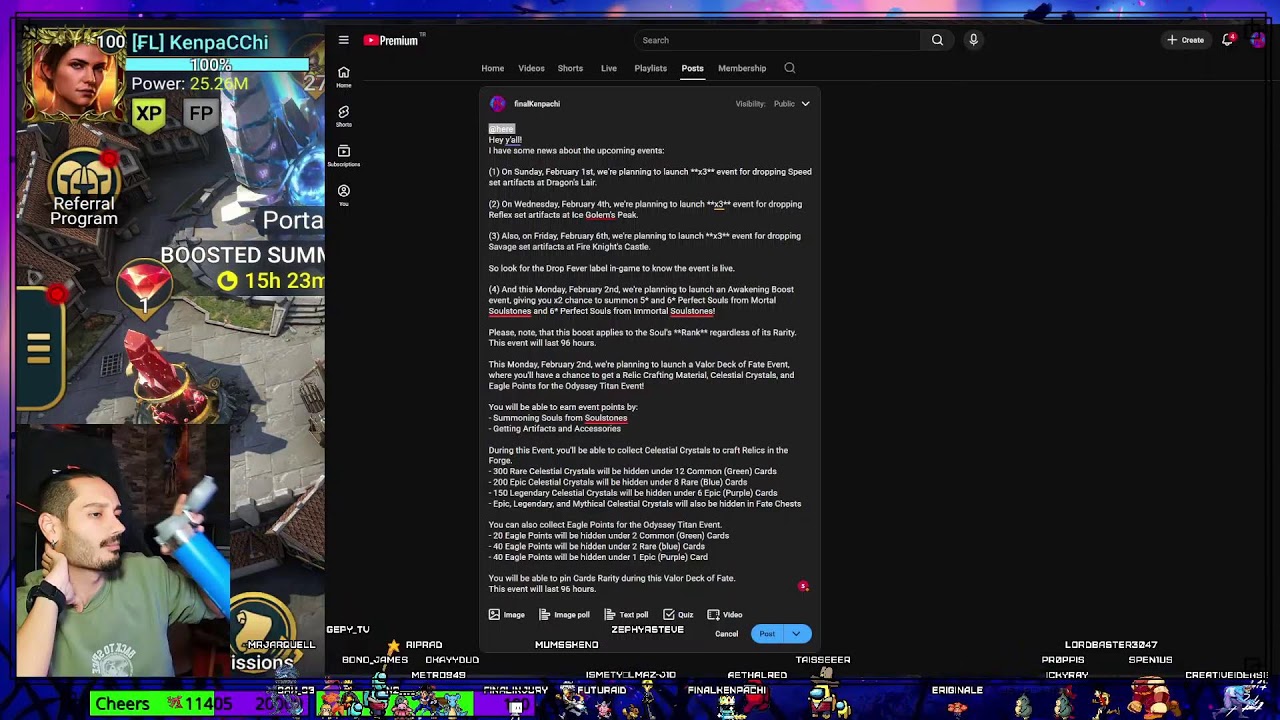Click the Create button
The image size is (1280, 720).
pos(1186,40)
